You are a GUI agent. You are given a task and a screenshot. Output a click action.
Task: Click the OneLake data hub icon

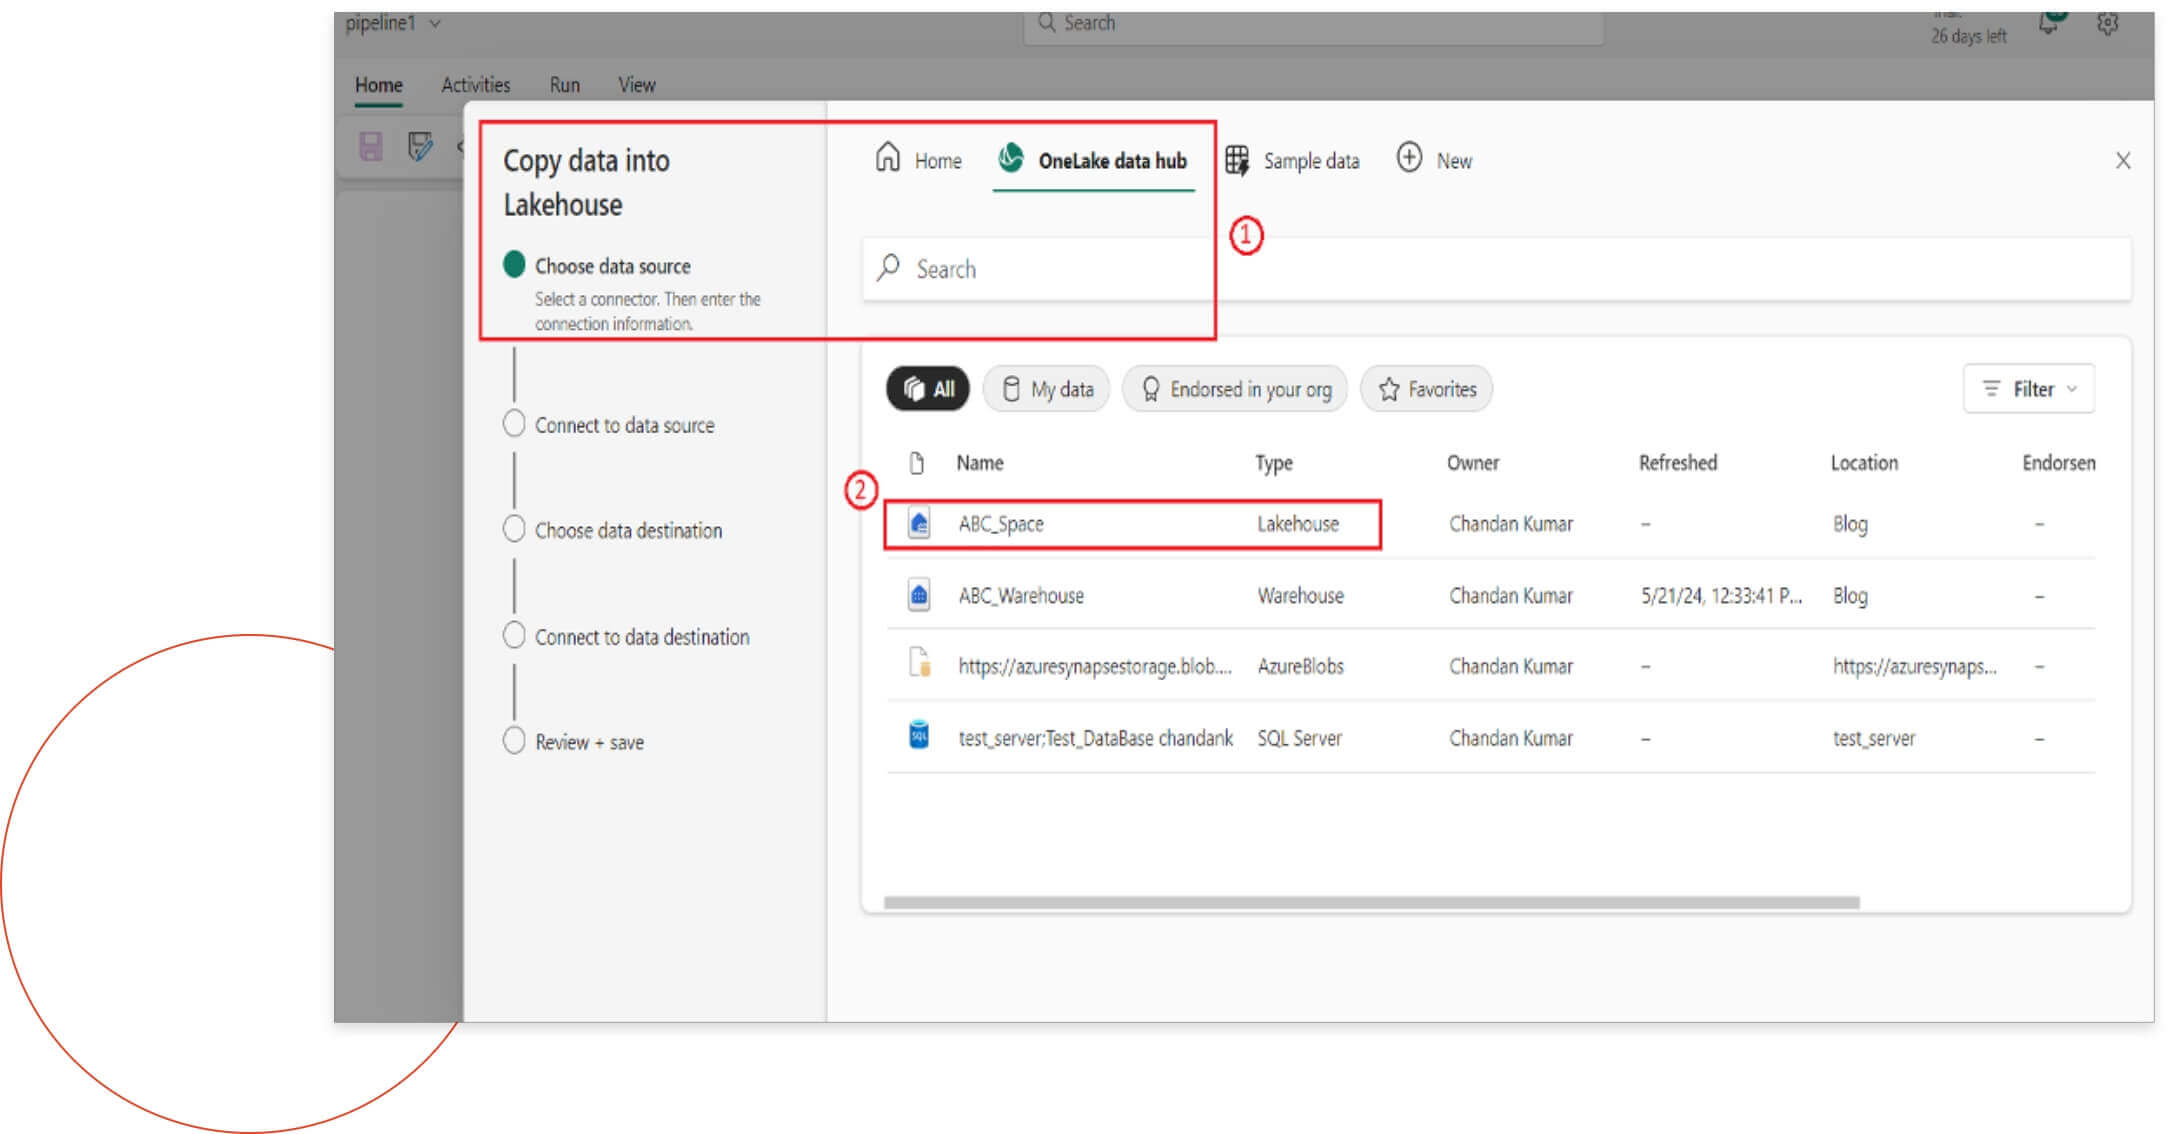tap(1011, 157)
